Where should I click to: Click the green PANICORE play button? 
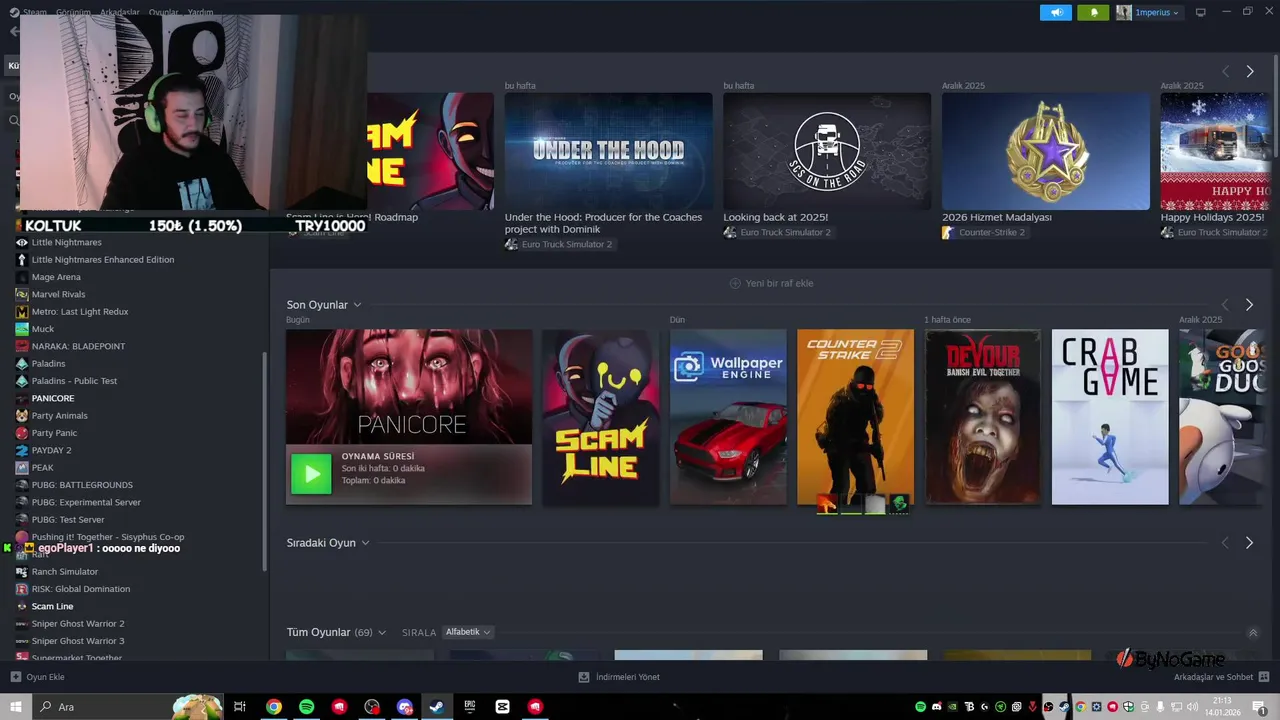[x=311, y=474]
